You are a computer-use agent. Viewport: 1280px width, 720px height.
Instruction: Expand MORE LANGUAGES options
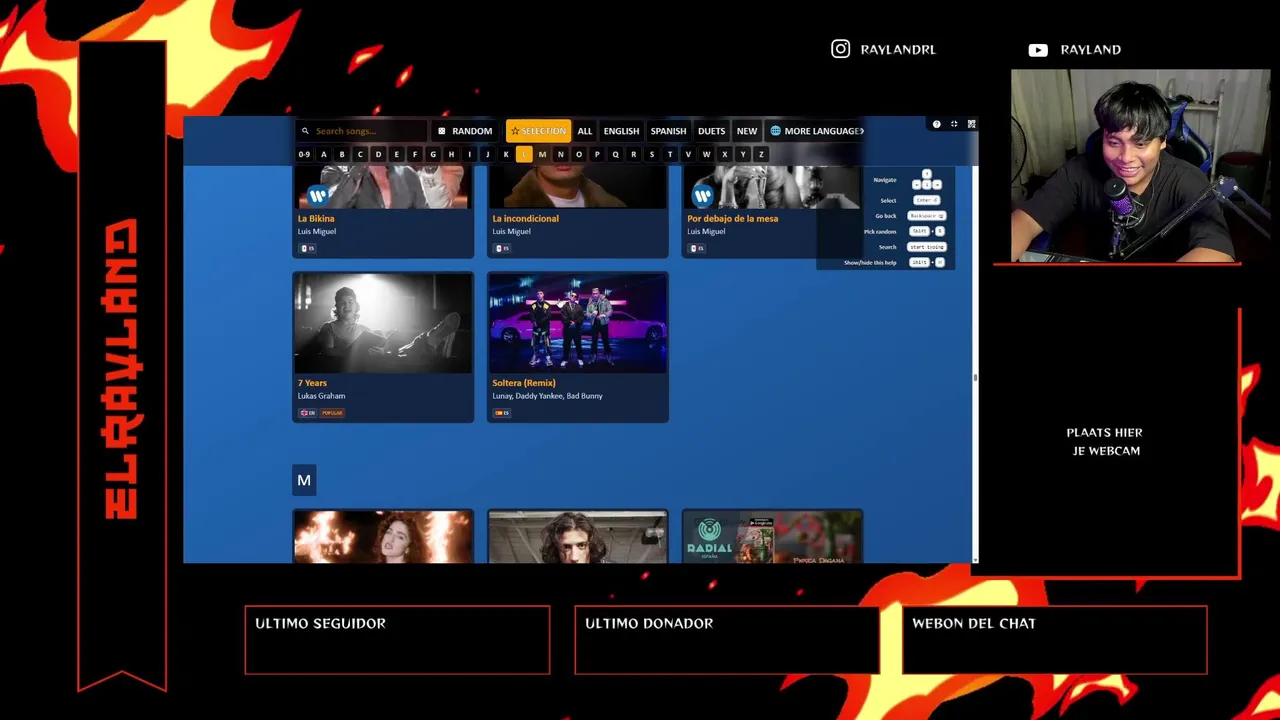coord(817,131)
